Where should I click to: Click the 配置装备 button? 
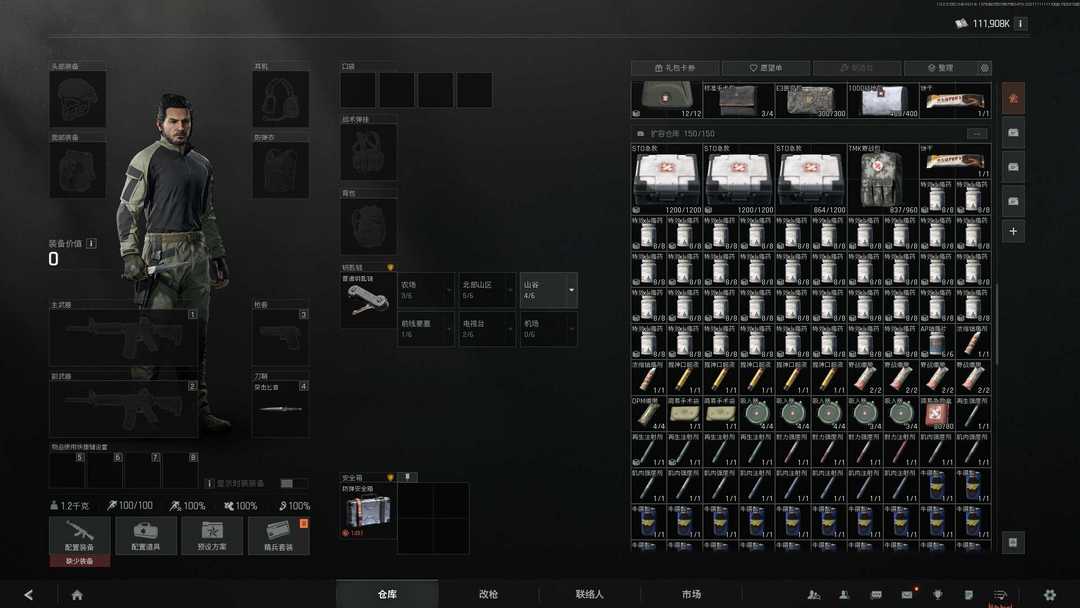click(x=80, y=535)
